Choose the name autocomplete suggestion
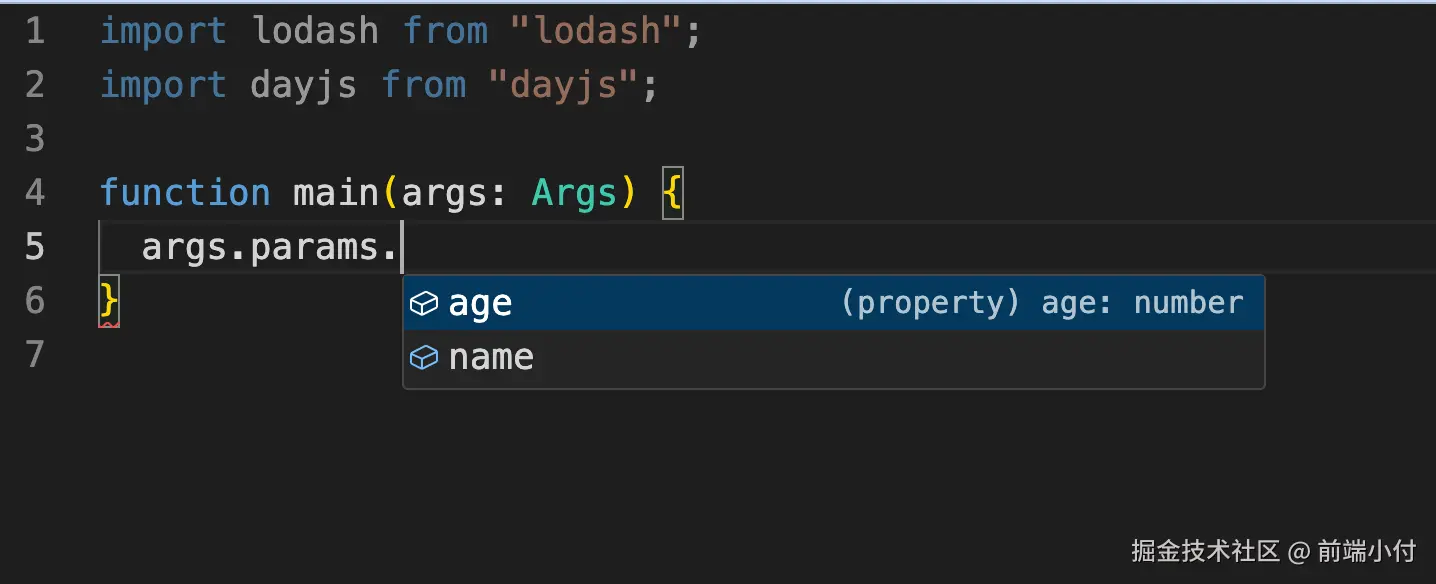The image size is (1436, 584). (834, 357)
